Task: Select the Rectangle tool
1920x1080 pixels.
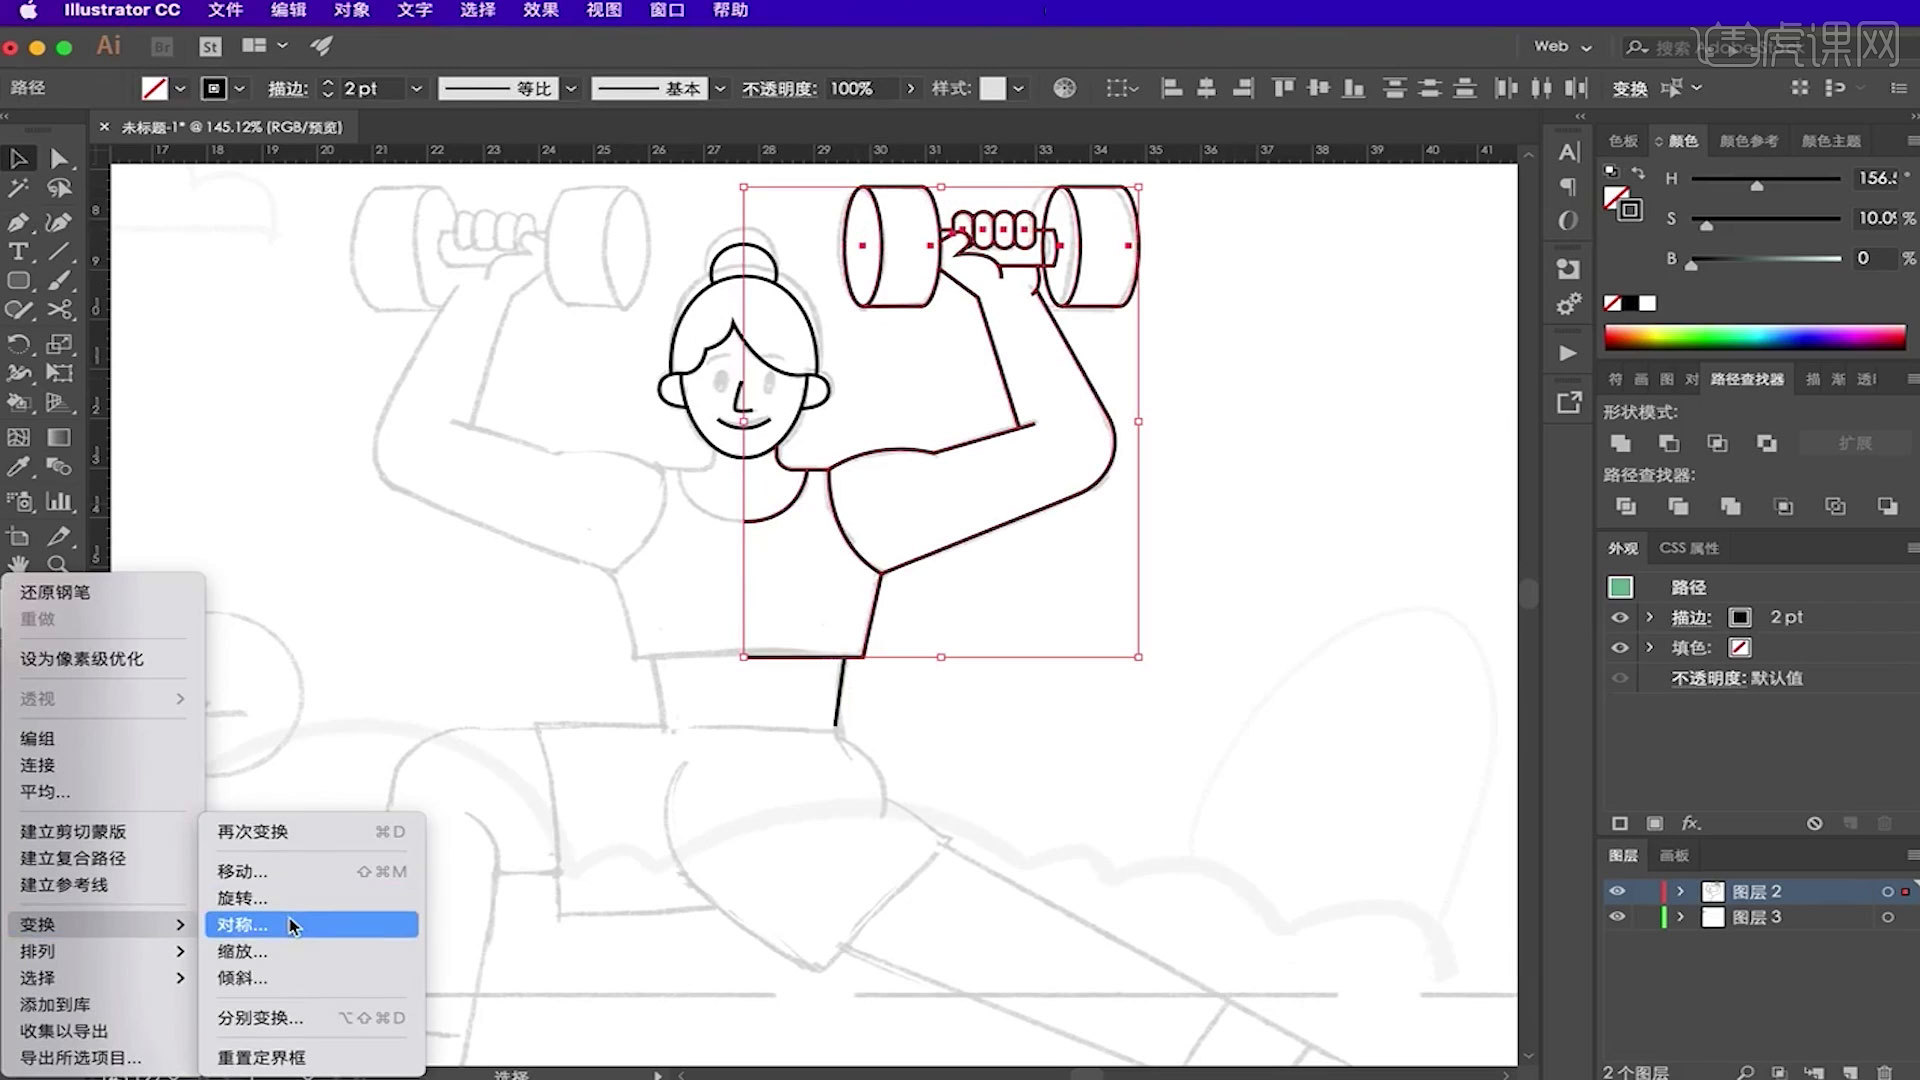Action: 18,281
